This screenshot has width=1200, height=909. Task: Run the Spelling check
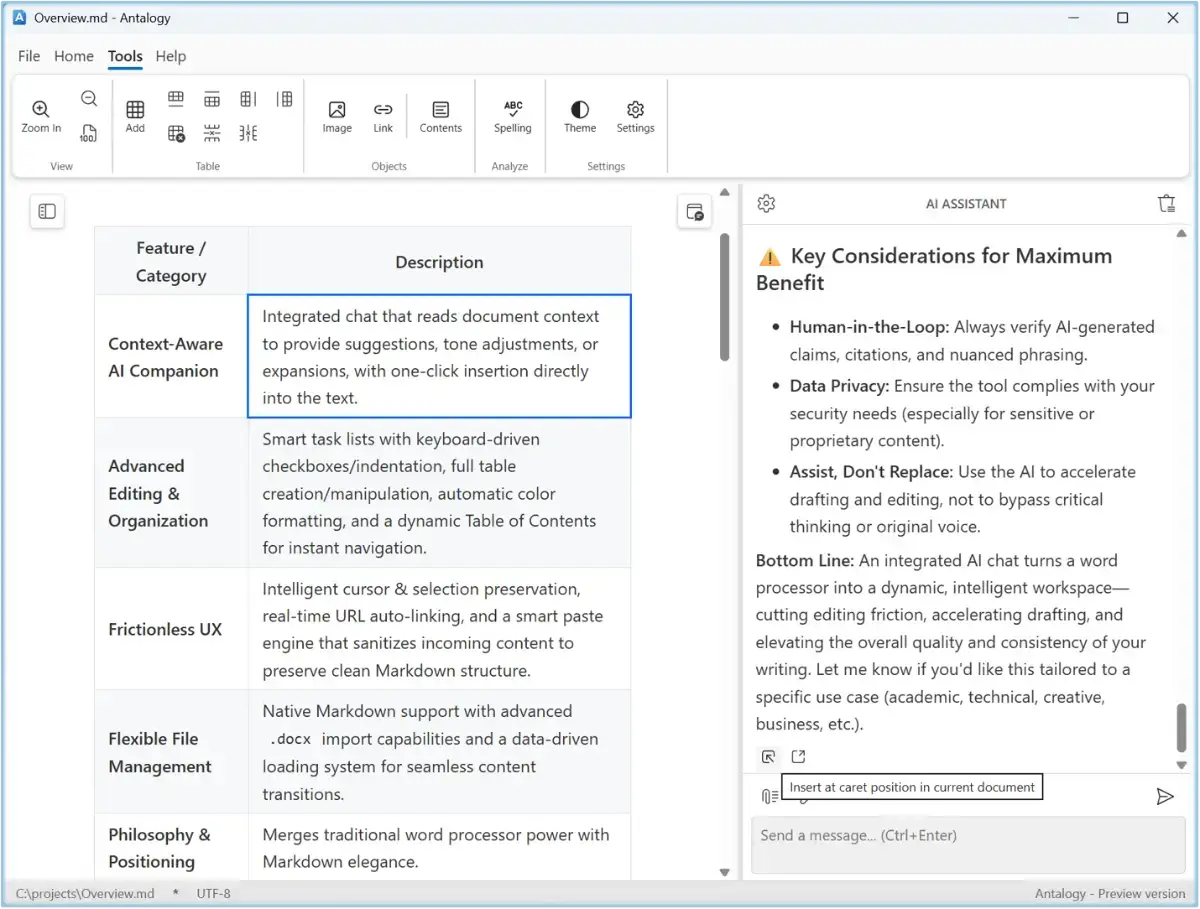point(513,116)
